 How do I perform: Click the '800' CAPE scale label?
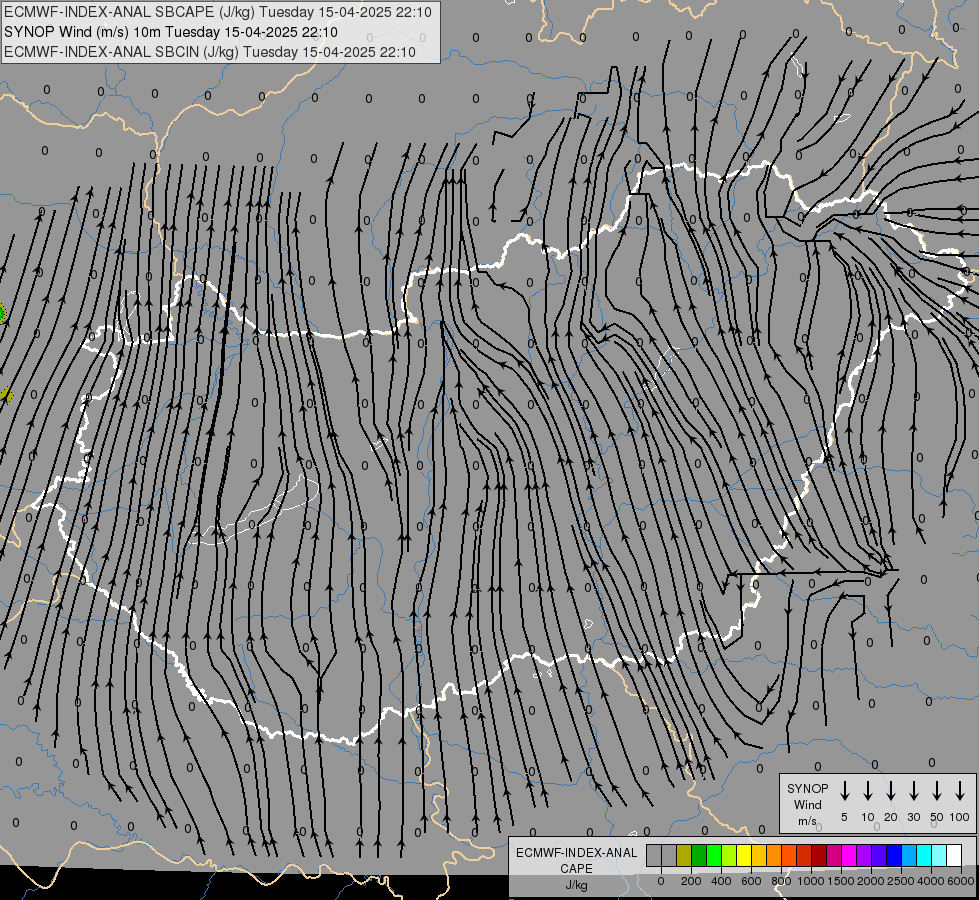coord(781,881)
